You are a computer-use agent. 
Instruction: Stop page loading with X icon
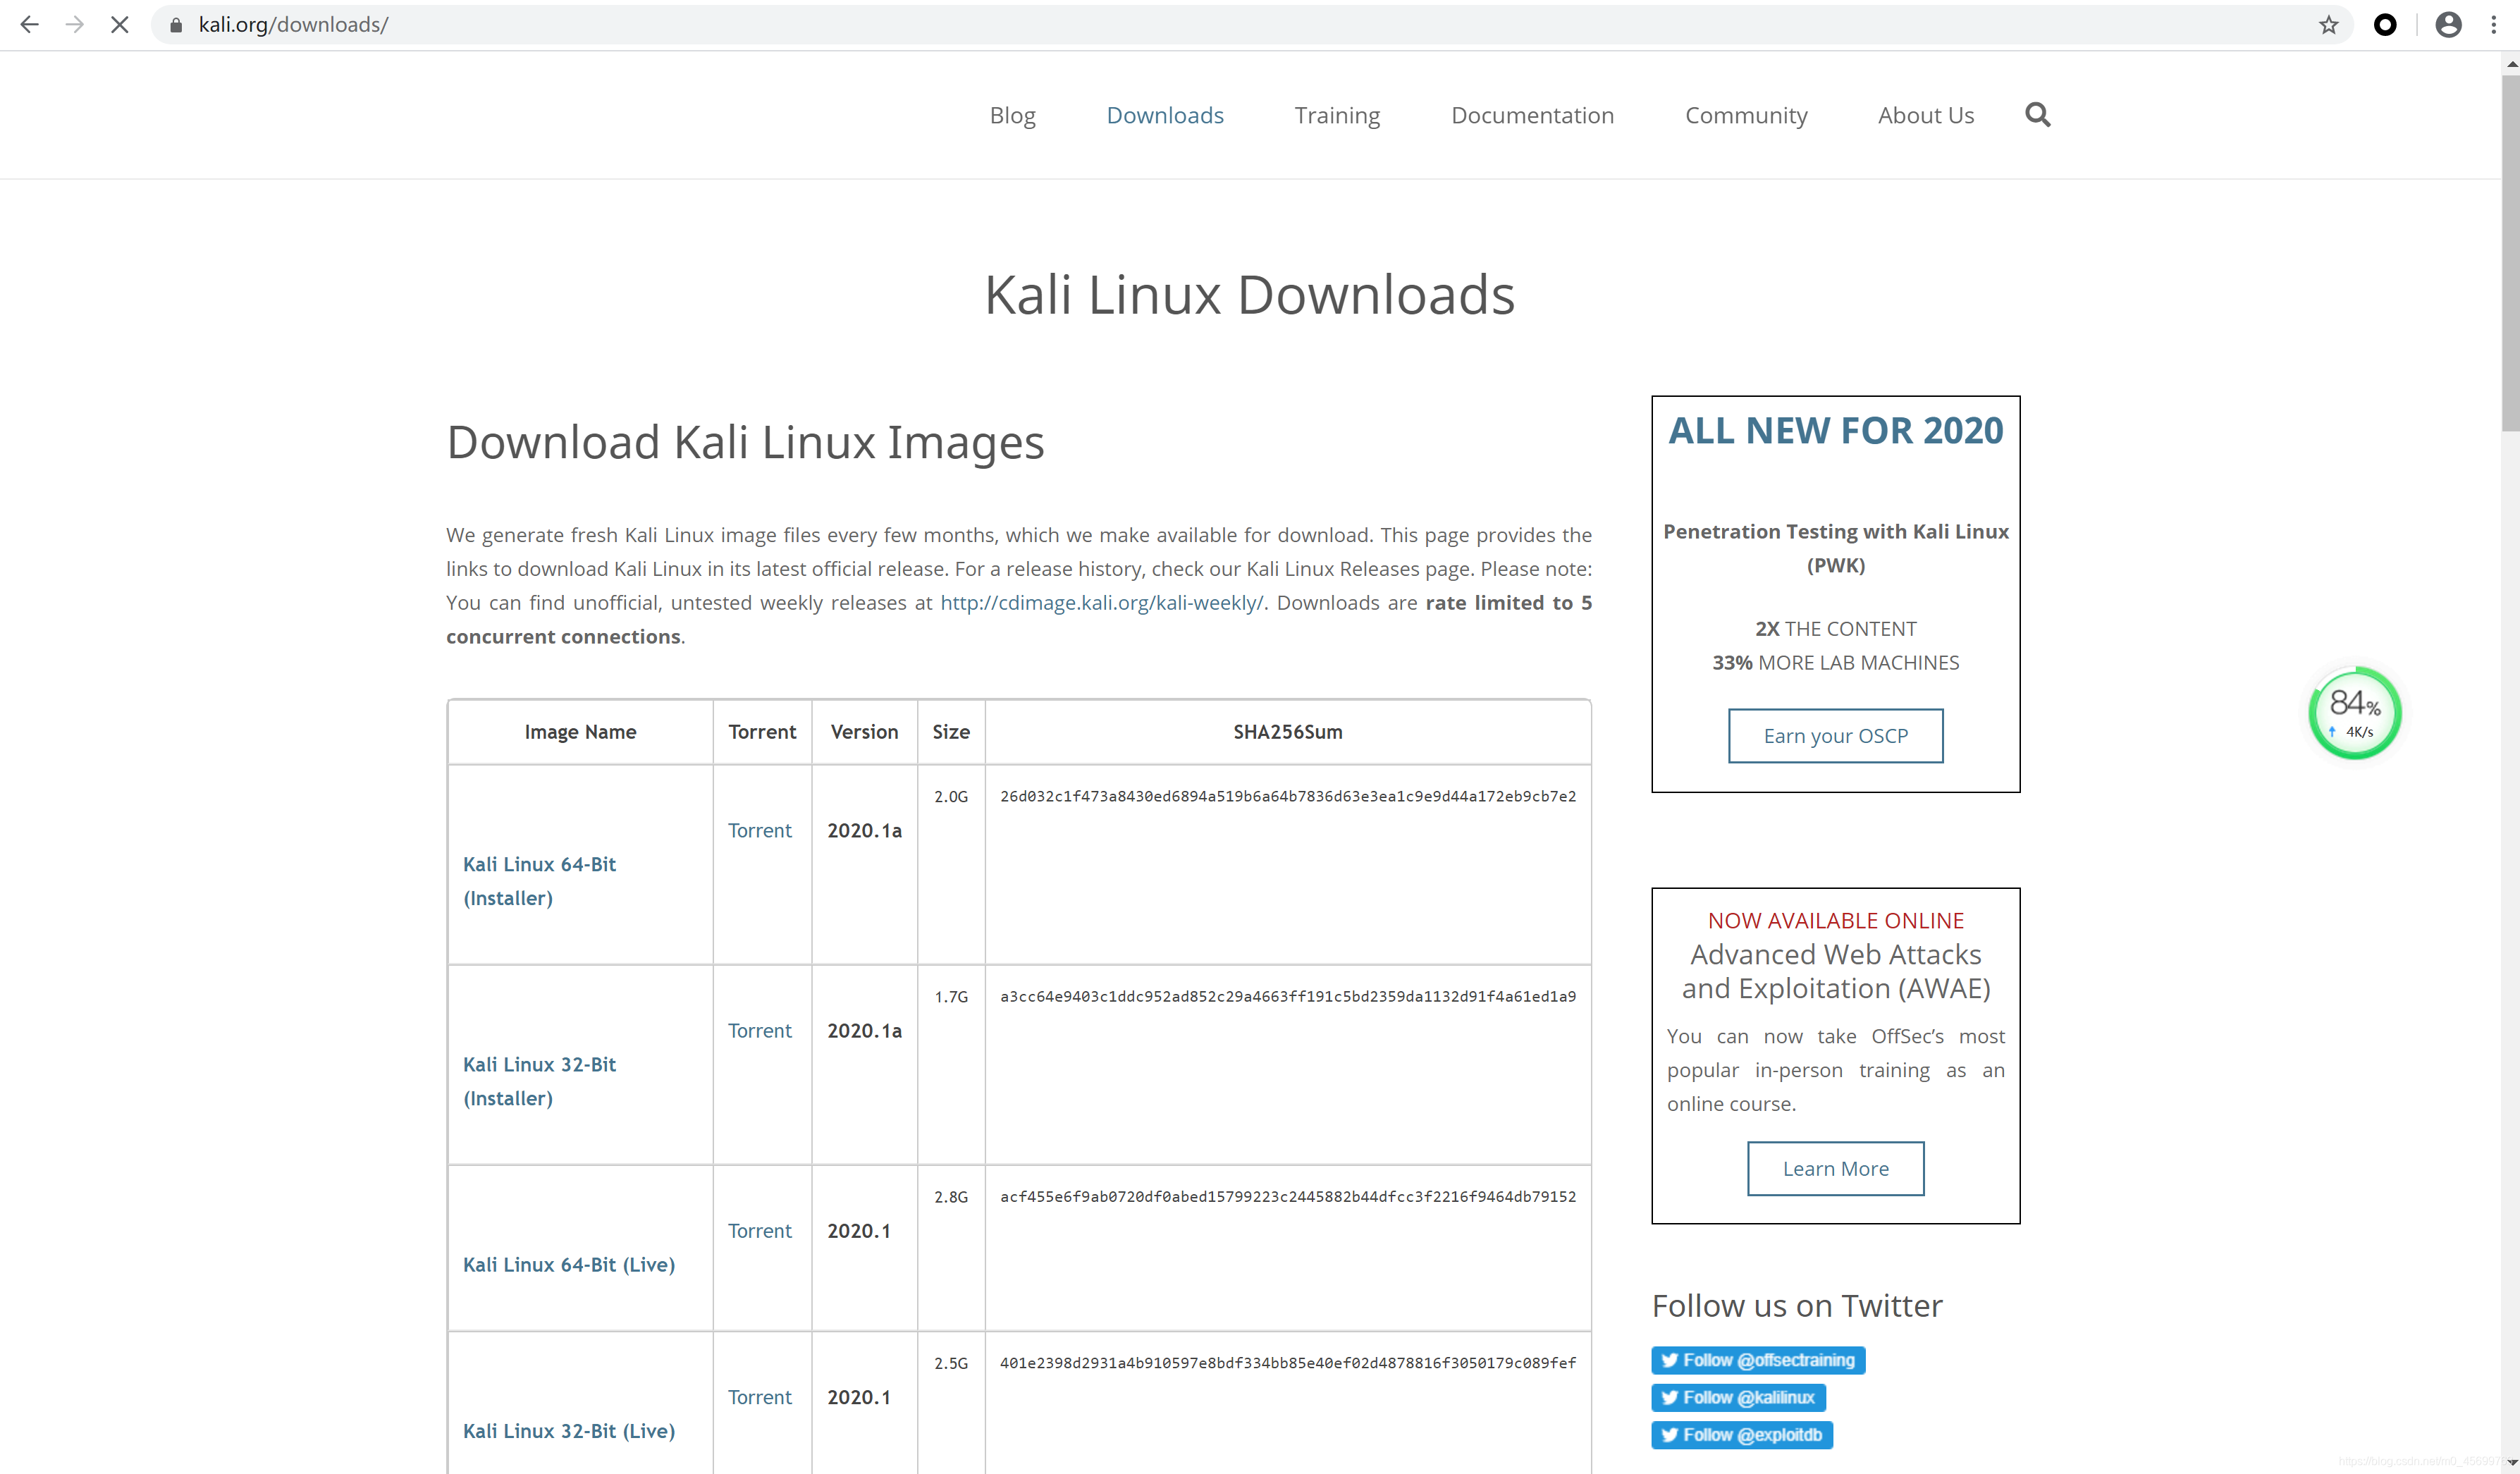[120, 24]
